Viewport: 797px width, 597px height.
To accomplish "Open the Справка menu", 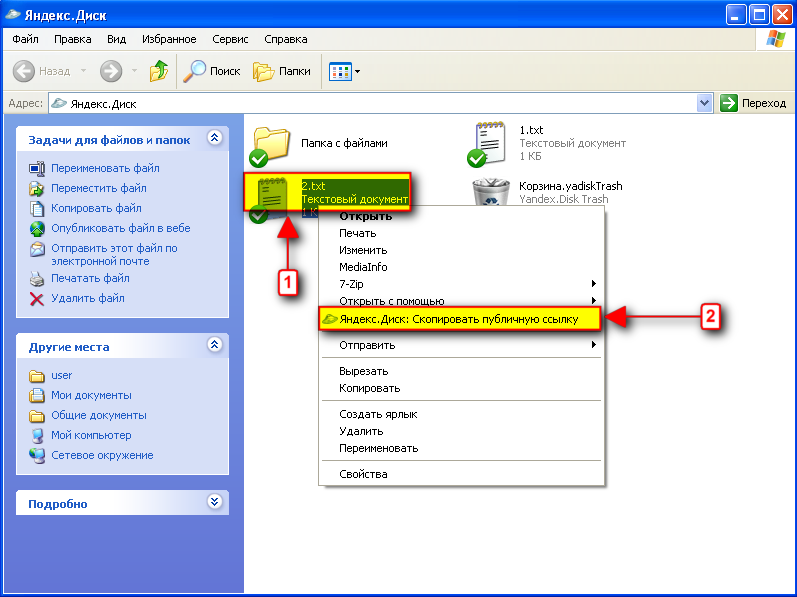I will click(286, 39).
